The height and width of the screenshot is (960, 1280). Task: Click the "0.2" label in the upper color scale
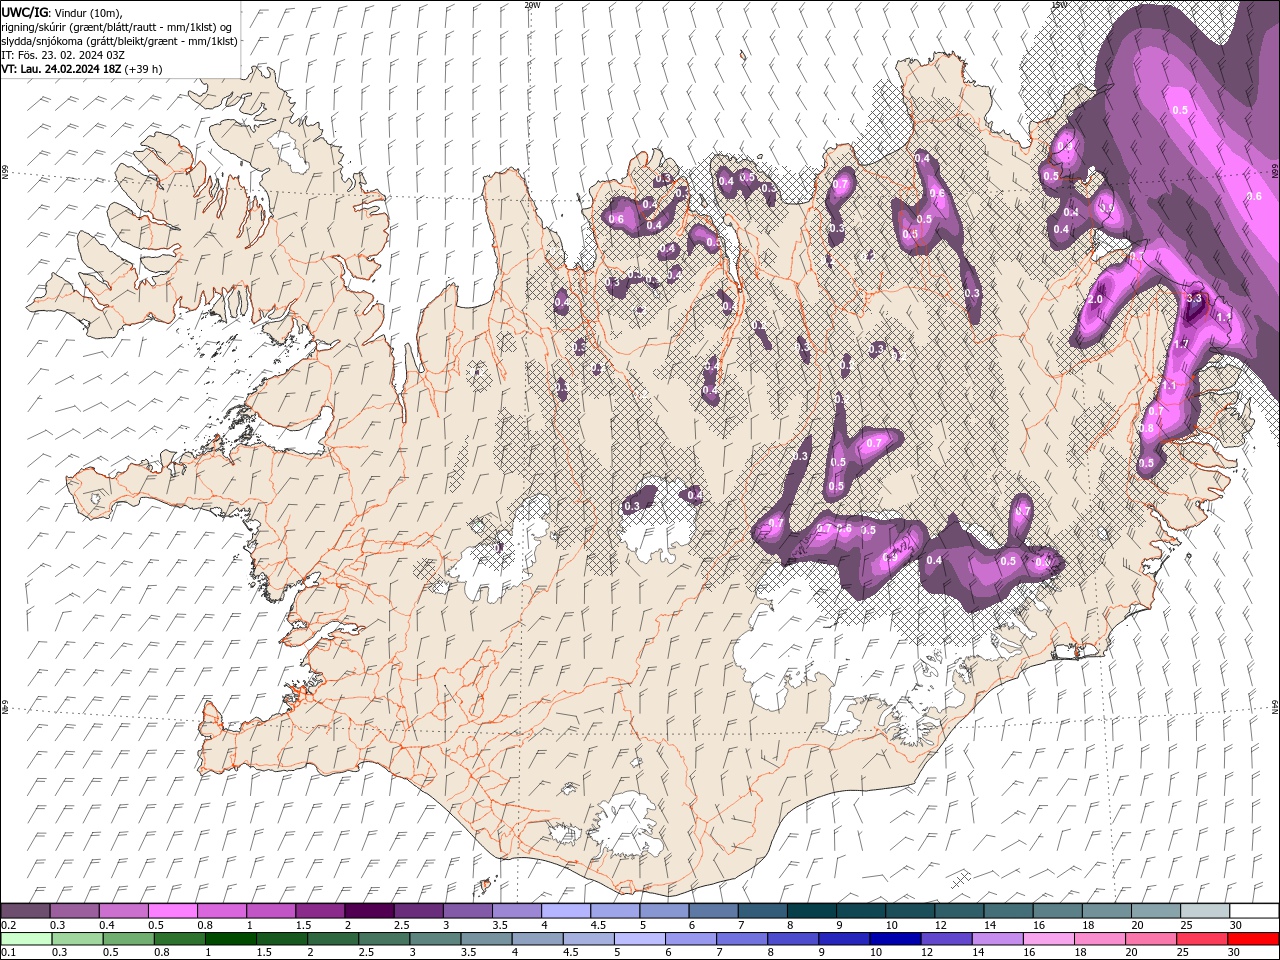coord(8,925)
